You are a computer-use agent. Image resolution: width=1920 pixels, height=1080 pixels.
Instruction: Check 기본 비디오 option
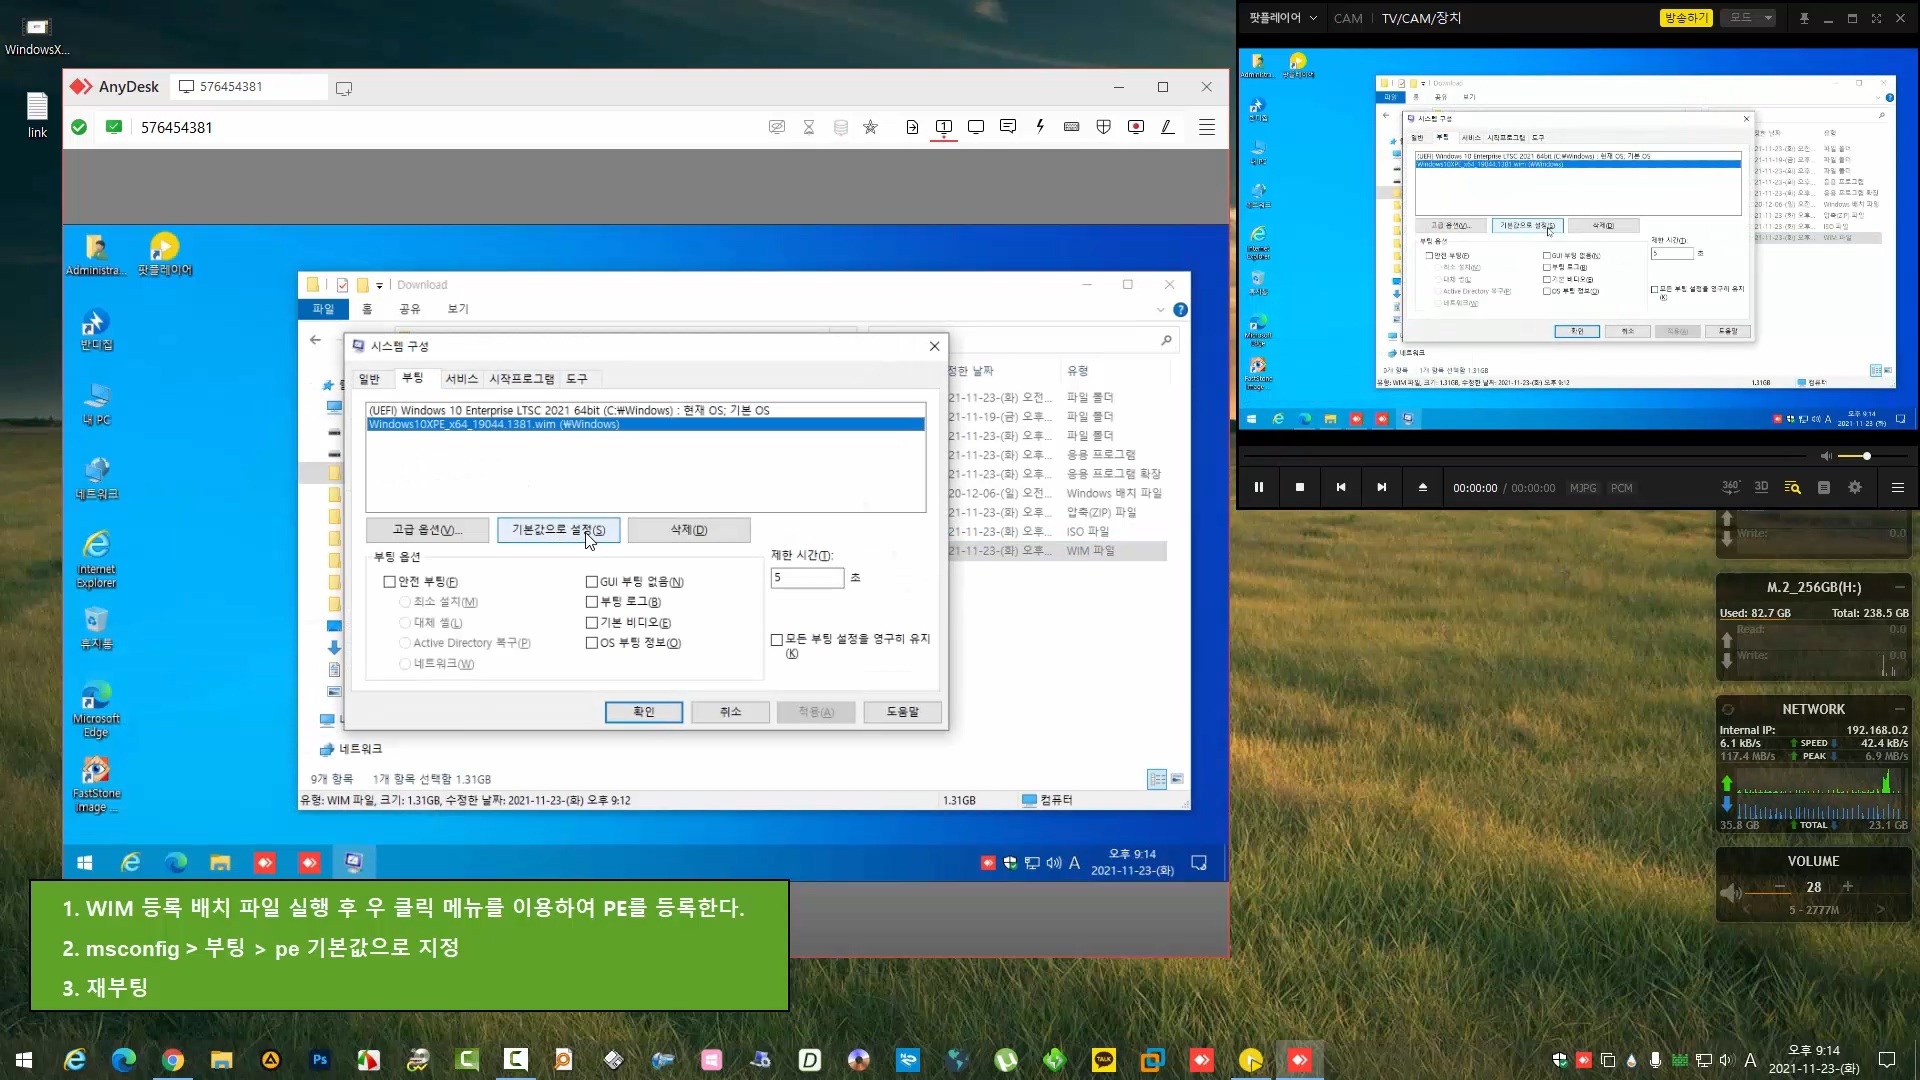[592, 623]
